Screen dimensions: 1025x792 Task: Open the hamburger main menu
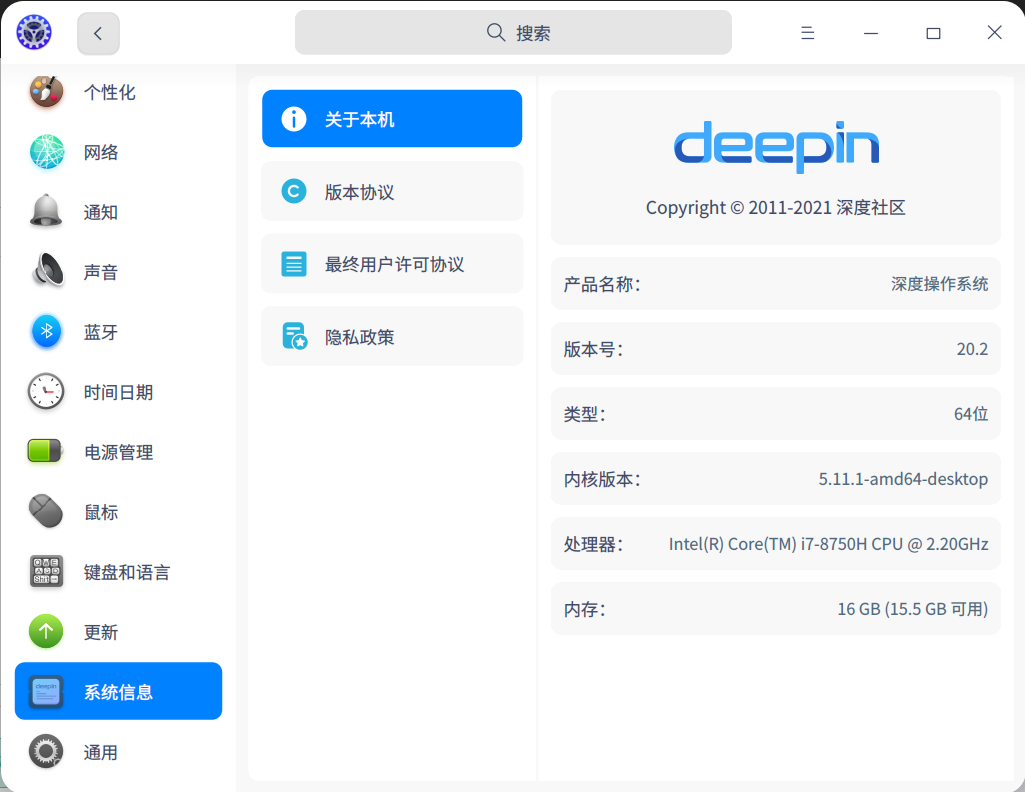click(x=808, y=33)
